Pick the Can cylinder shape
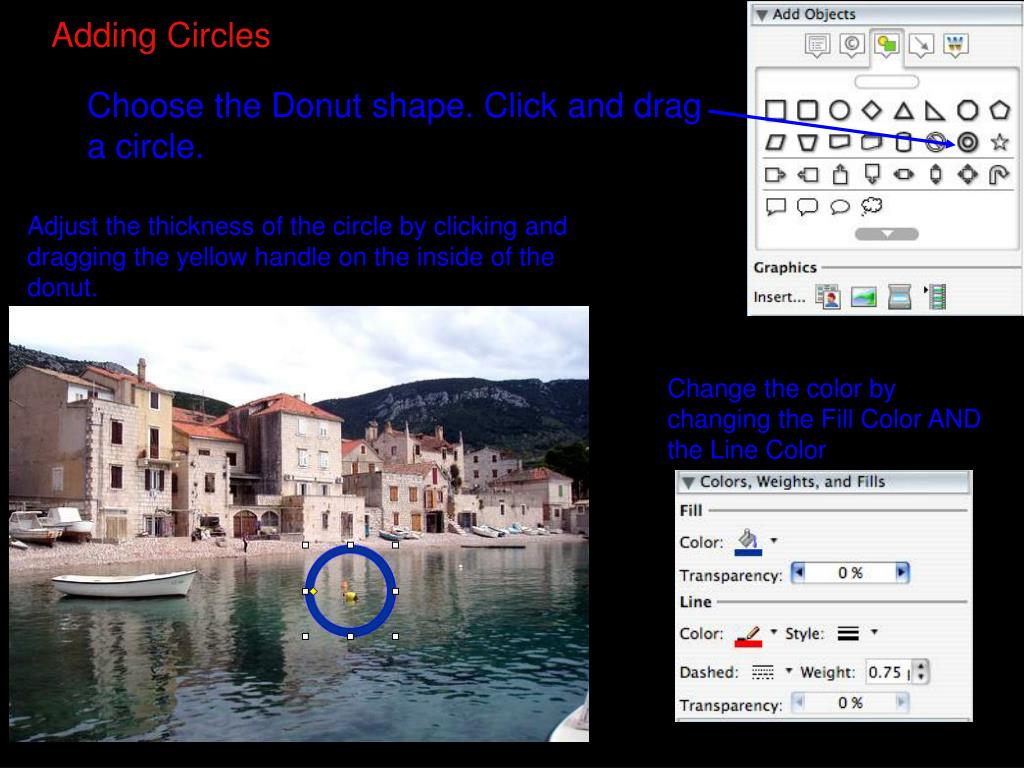The width and height of the screenshot is (1024, 768). pos(903,142)
